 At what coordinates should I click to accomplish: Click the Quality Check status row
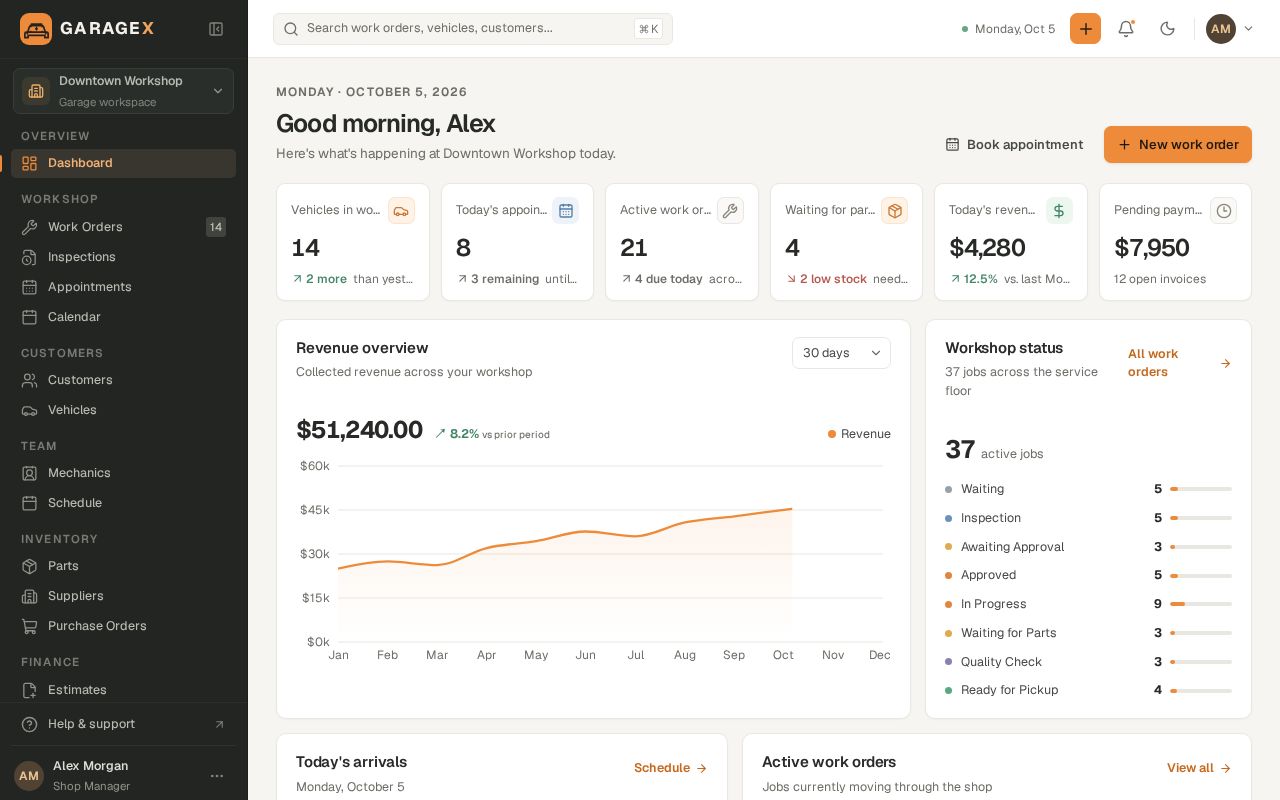[1088, 662]
